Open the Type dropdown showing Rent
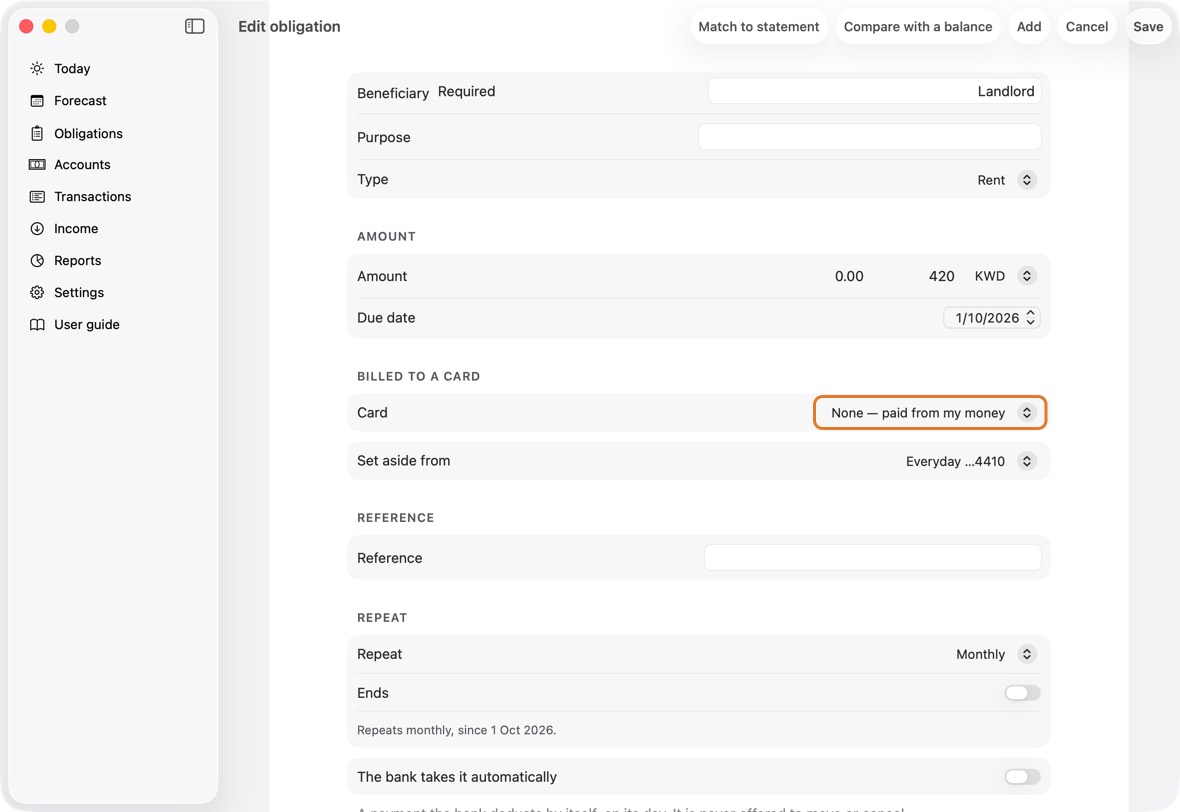Image resolution: width=1180 pixels, height=812 pixels. [x=1006, y=180]
